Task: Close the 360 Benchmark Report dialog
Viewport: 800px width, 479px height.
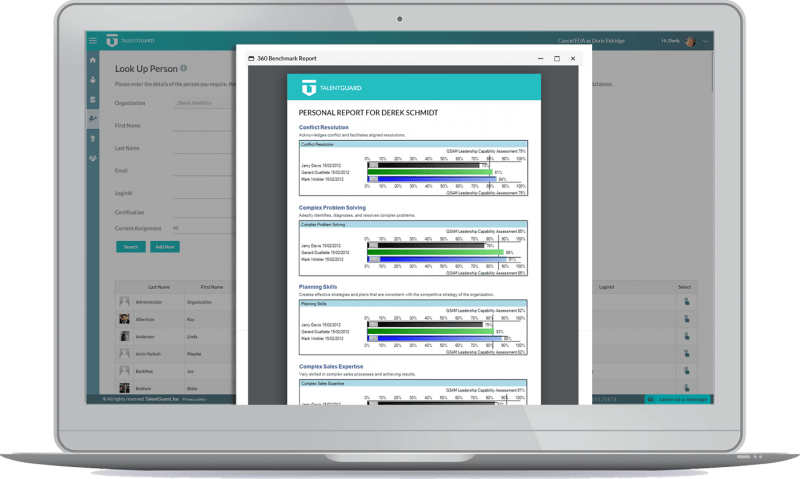Action: (573, 59)
